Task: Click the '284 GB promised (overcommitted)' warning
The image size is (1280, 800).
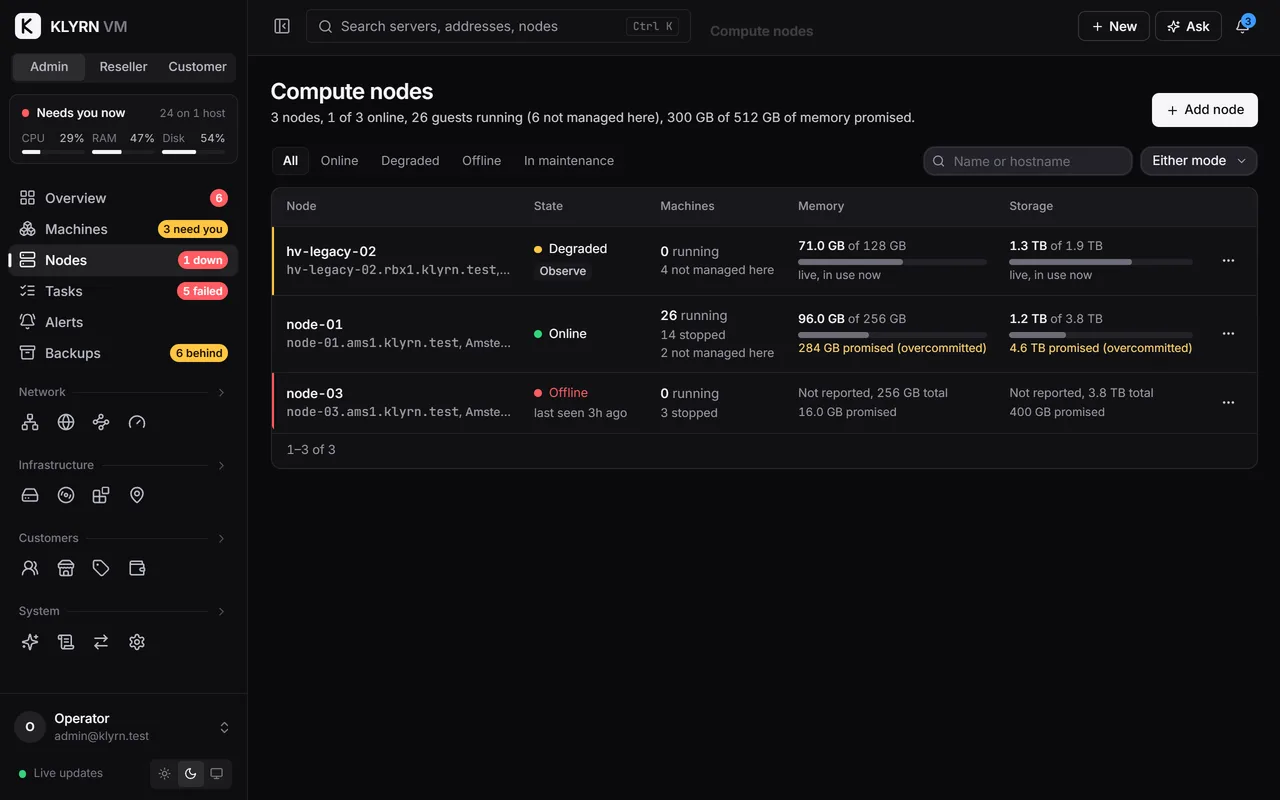Action: (x=892, y=348)
